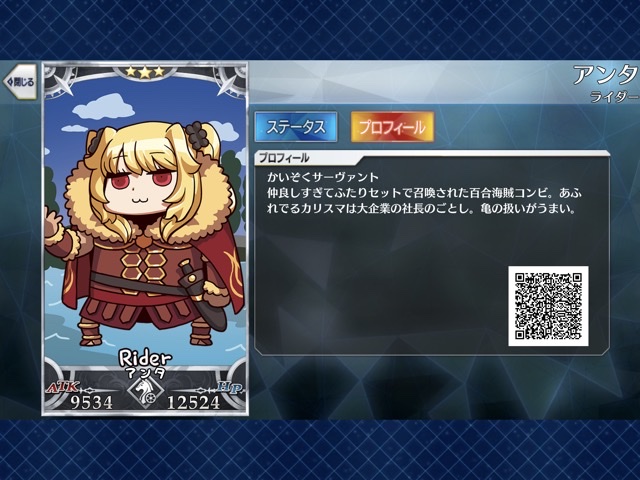The height and width of the screenshot is (480, 640).
Task: Tap the large アンタ heading at top right
Action: [x=606, y=75]
